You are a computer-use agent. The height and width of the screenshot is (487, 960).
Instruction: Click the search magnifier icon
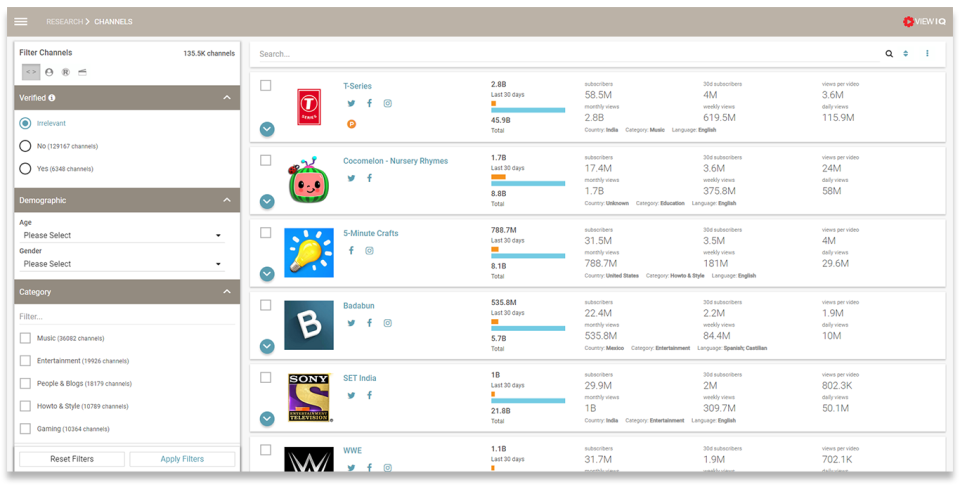[889, 54]
